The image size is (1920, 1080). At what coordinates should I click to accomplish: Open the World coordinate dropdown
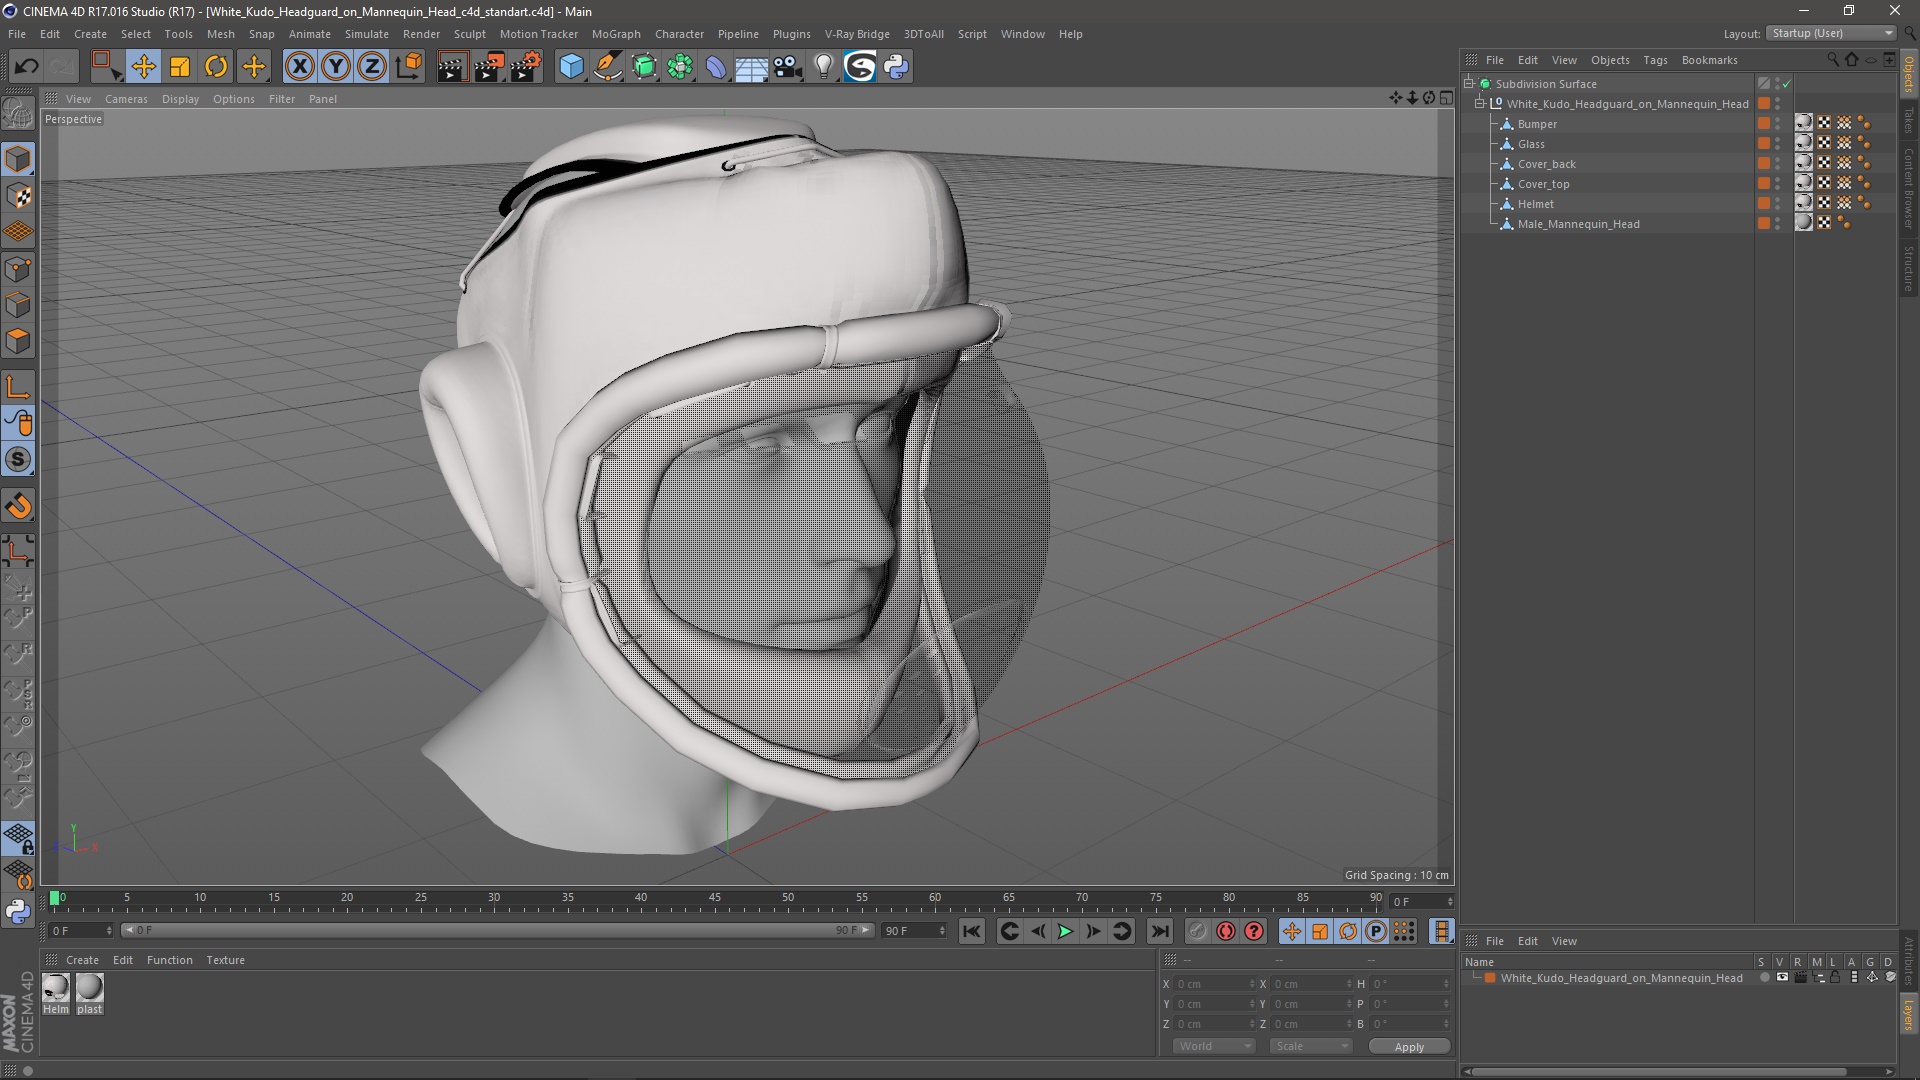tap(1214, 1046)
